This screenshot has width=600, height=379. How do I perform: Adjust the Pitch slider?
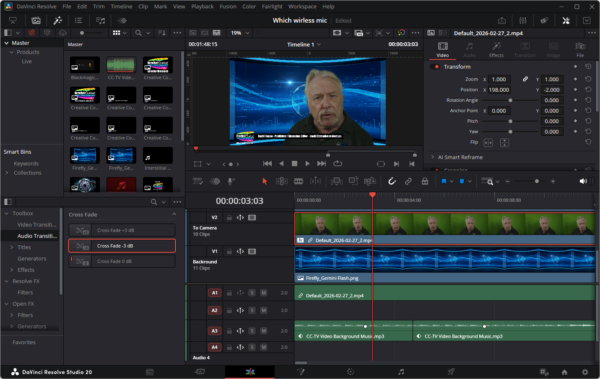pos(510,121)
